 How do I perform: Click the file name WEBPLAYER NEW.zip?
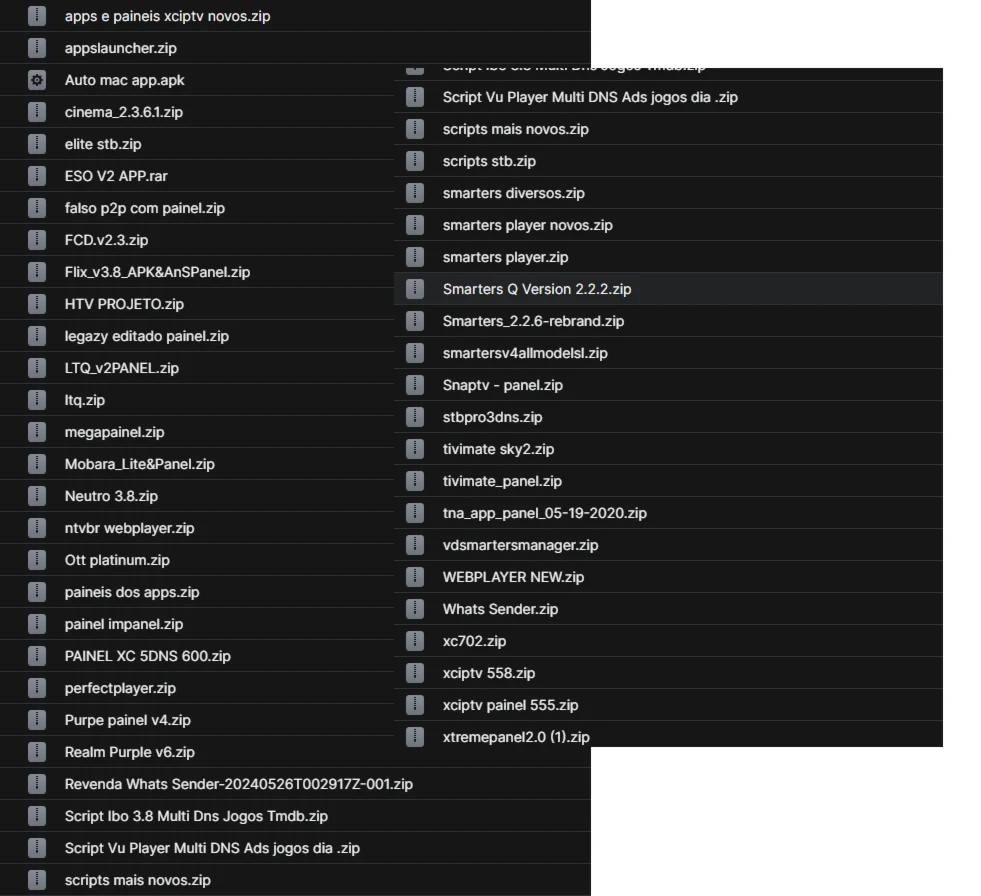(513, 577)
